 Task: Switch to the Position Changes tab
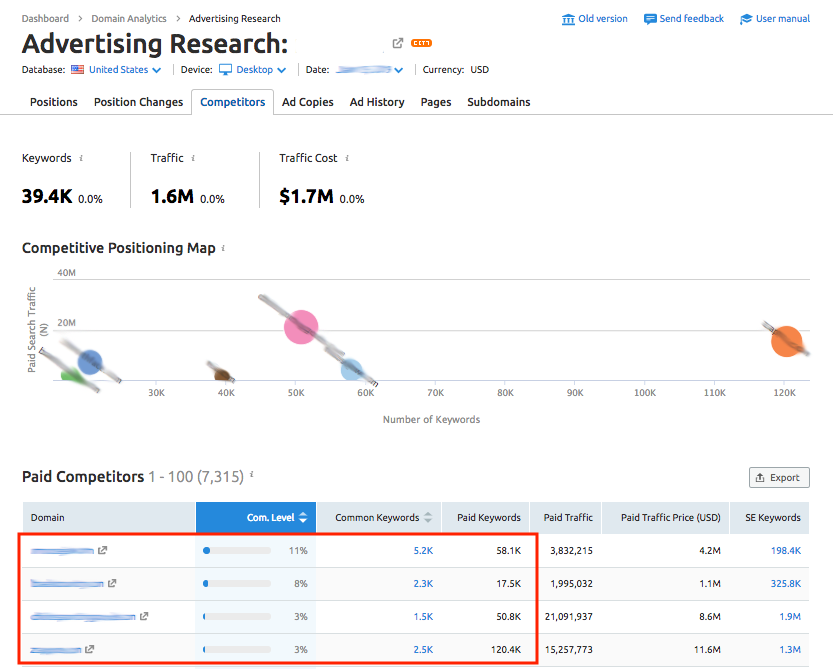(x=138, y=102)
